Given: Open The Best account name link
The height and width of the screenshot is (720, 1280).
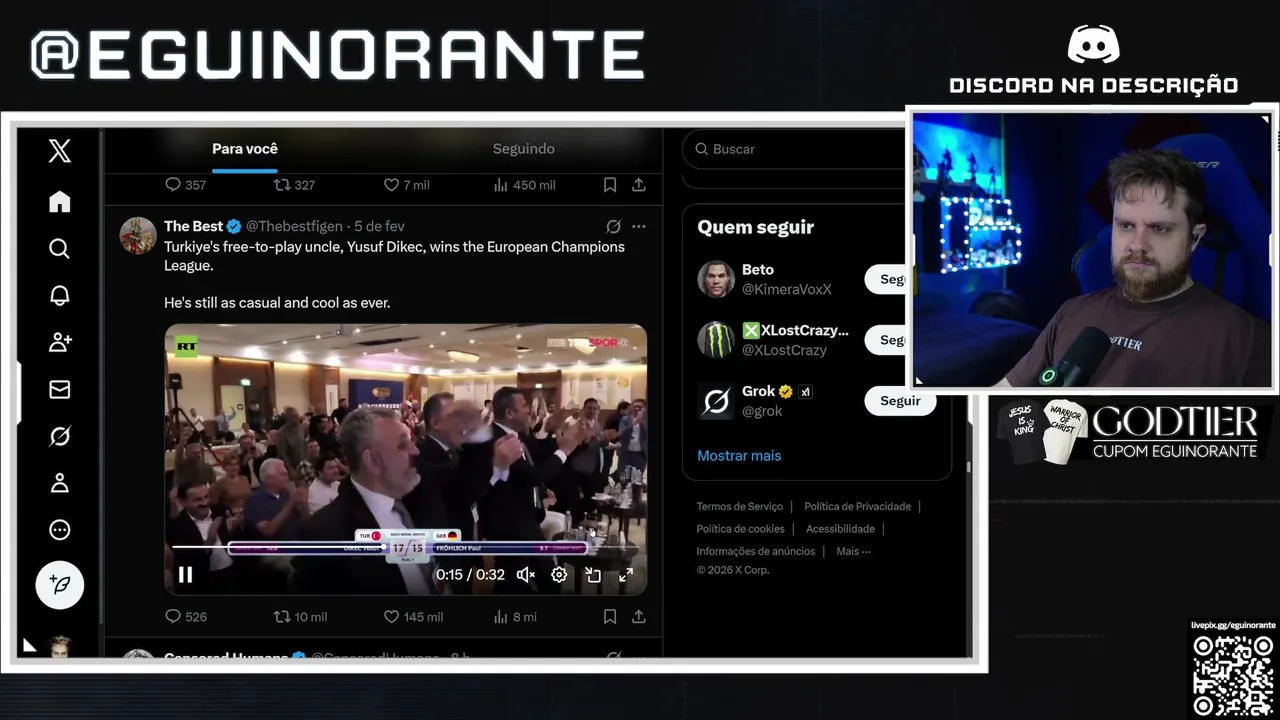Looking at the screenshot, I should (194, 226).
